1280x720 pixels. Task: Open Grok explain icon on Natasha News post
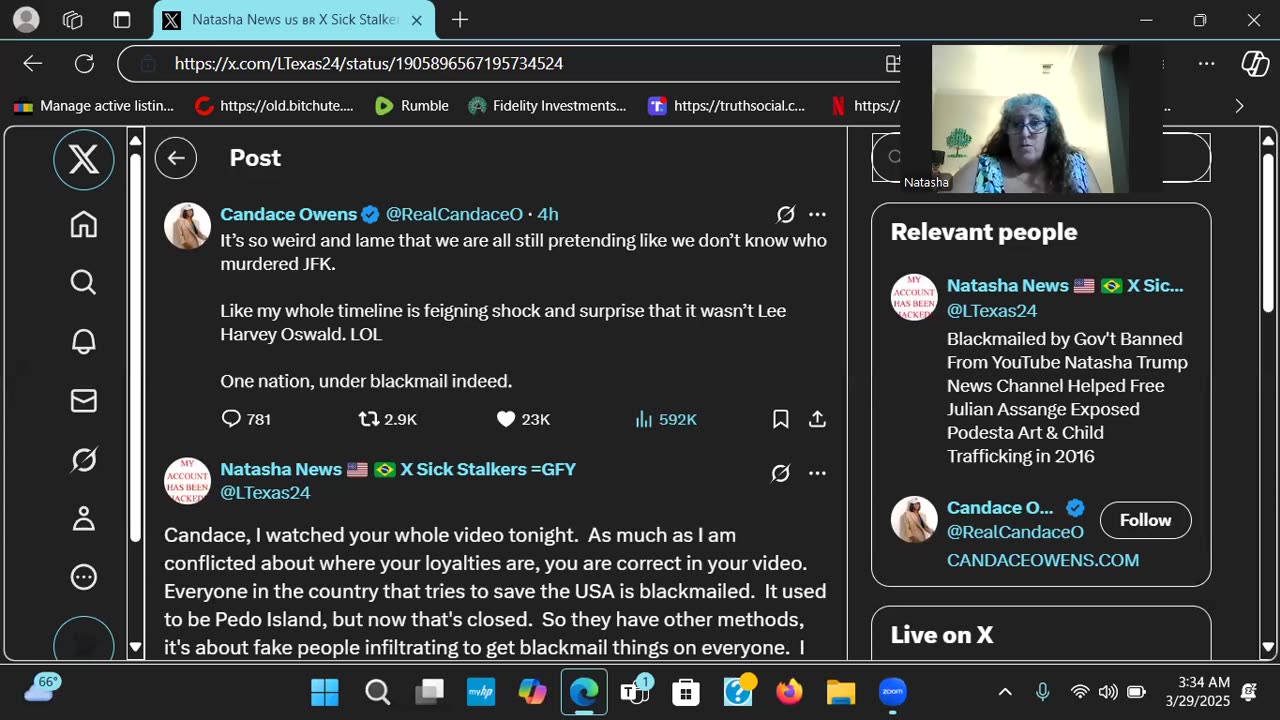781,473
